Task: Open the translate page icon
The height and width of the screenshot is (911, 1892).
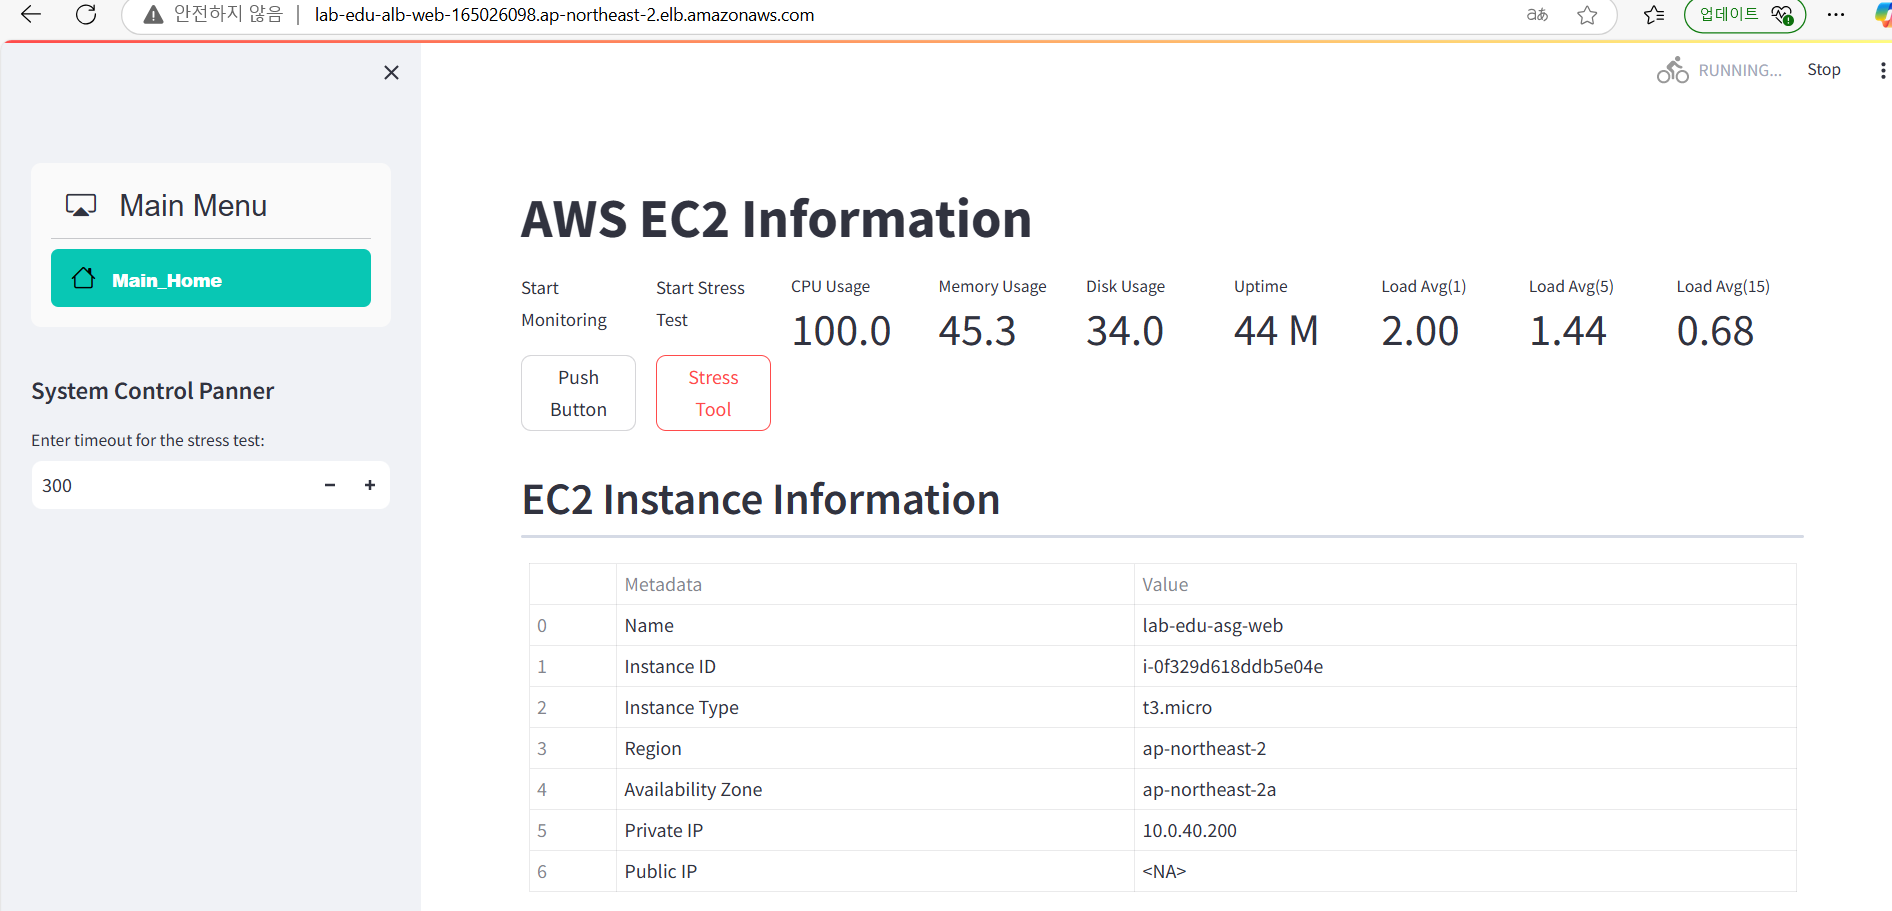Action: coord(1537,14)
